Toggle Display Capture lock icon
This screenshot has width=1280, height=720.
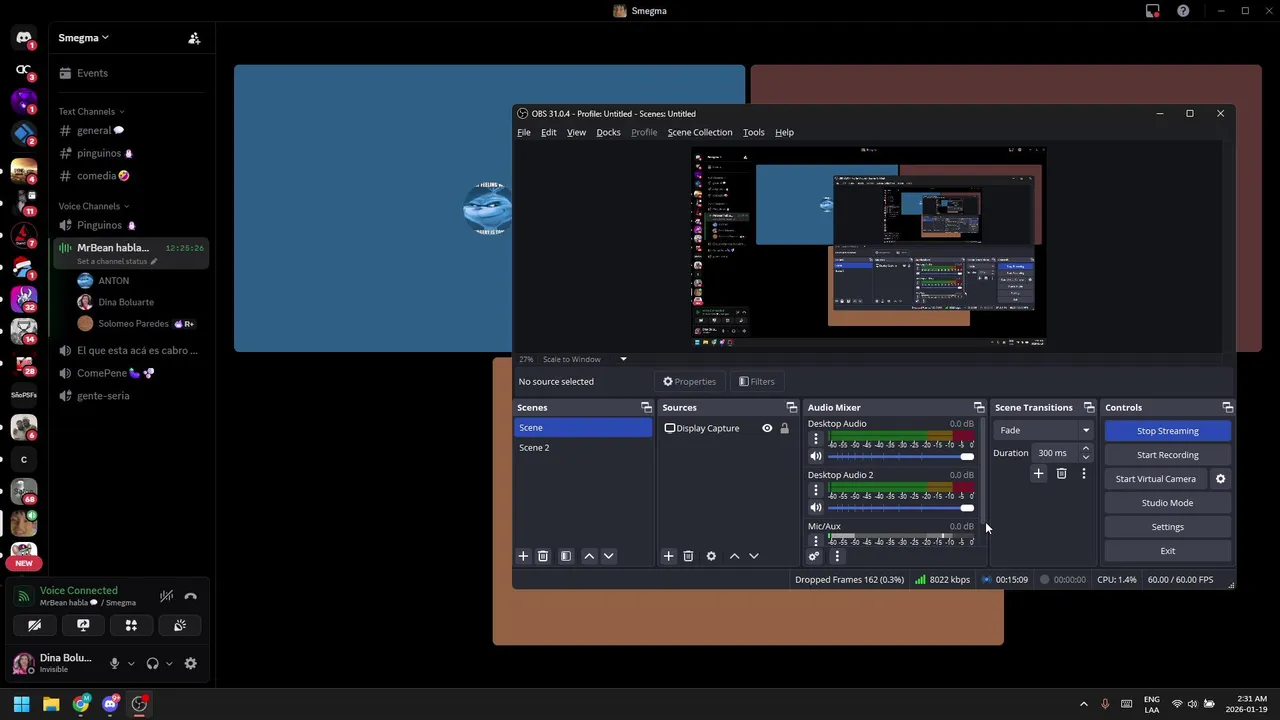point(784,428)
